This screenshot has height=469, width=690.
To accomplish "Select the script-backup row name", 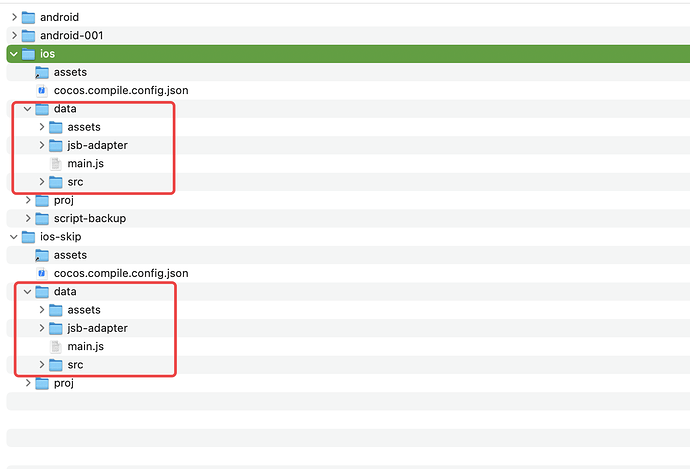I will pos(90,218).
